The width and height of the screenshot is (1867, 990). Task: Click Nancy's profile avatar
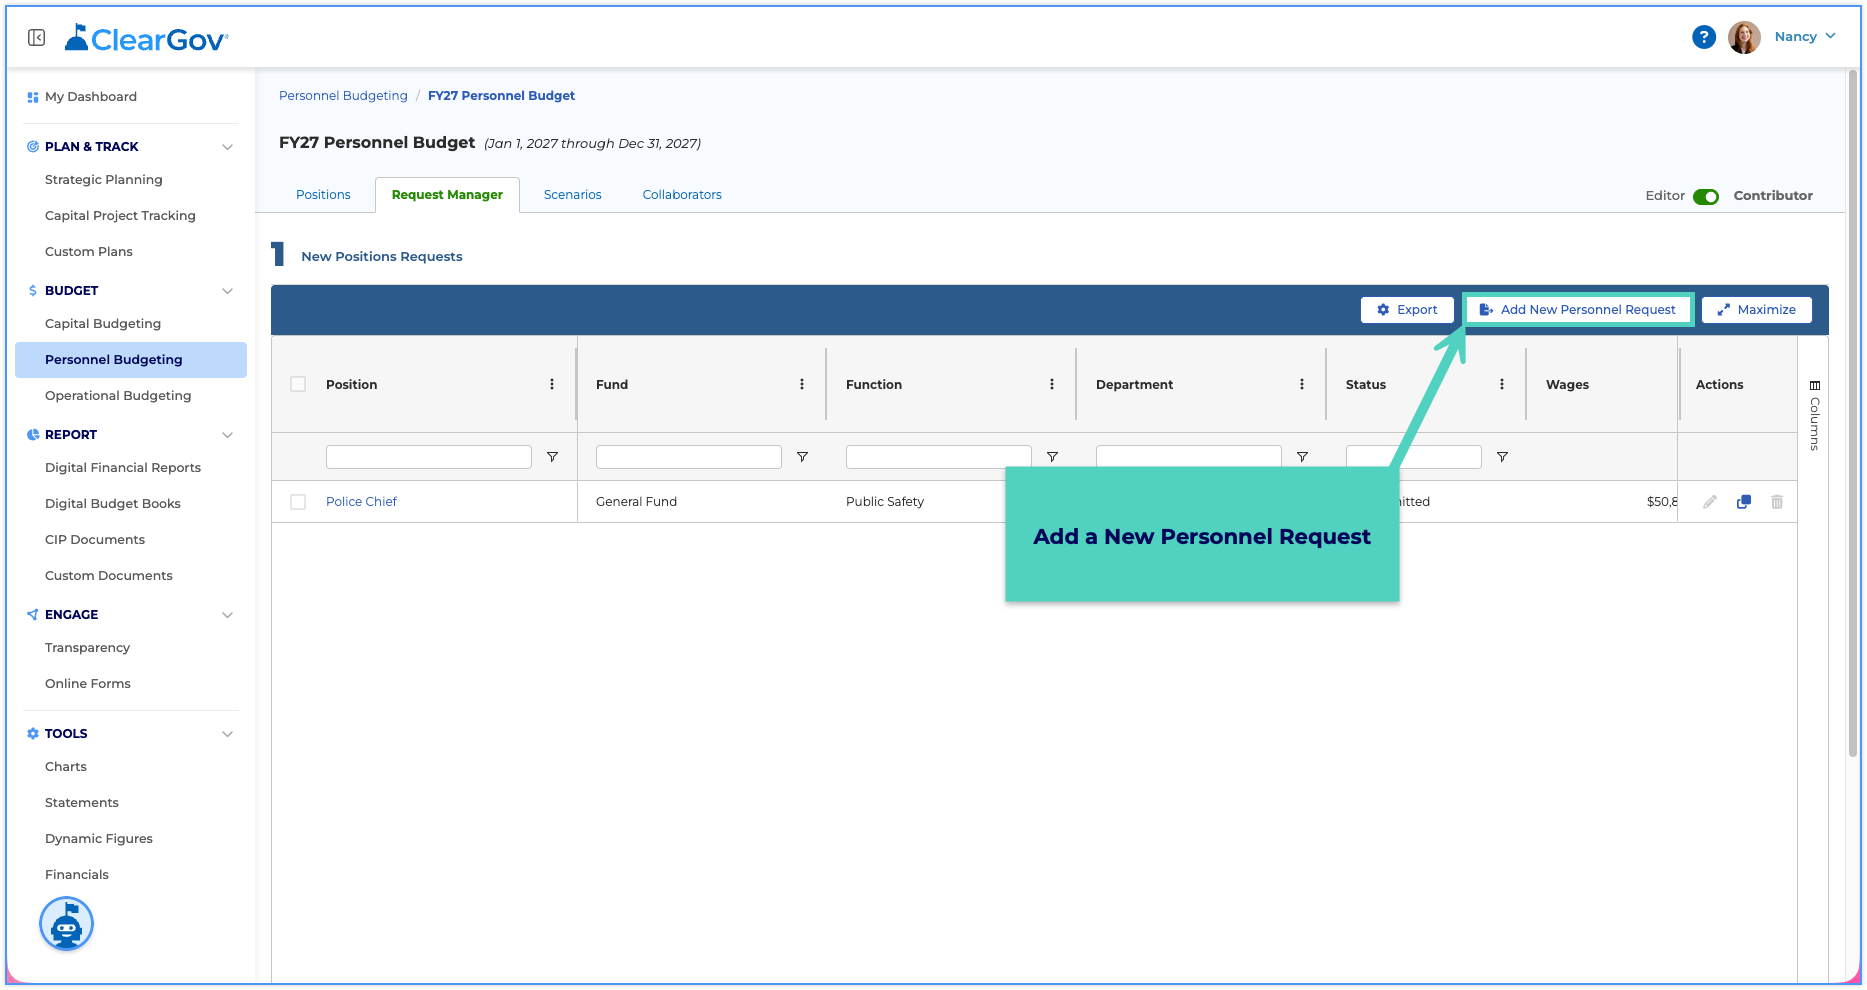pos(1744,37)
